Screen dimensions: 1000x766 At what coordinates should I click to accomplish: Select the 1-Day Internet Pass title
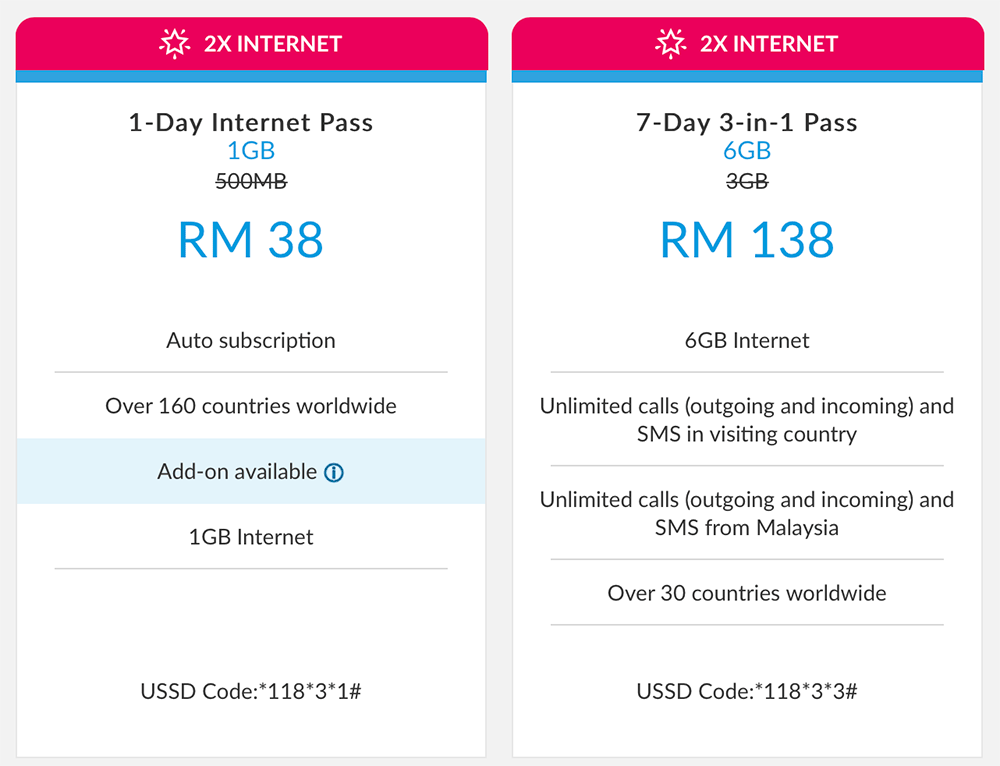pyautogui.click(x=251, y=123)
